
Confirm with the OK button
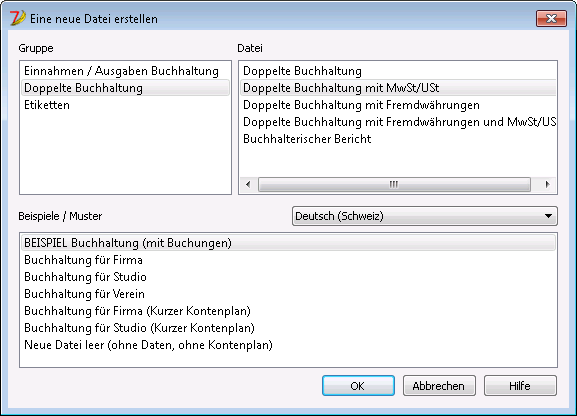(x=358, y=386)
